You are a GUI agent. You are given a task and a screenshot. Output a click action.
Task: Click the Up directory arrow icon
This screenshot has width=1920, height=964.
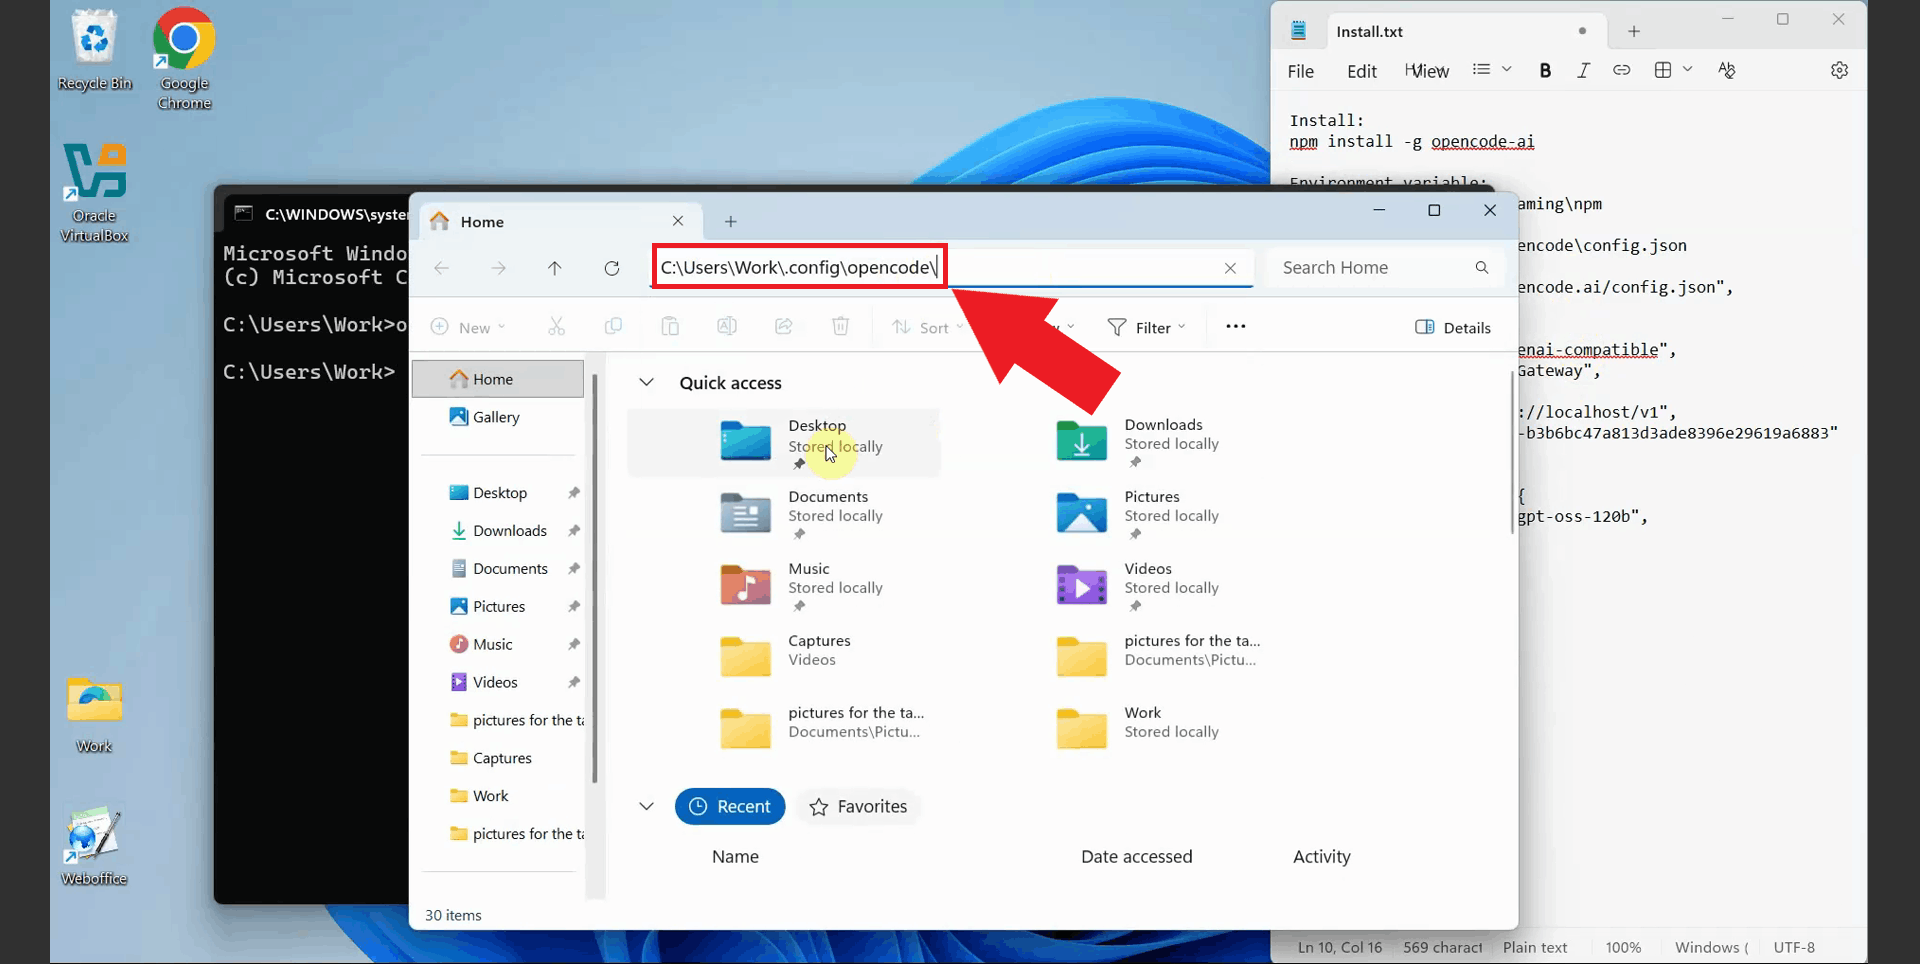tap(555, 268)
